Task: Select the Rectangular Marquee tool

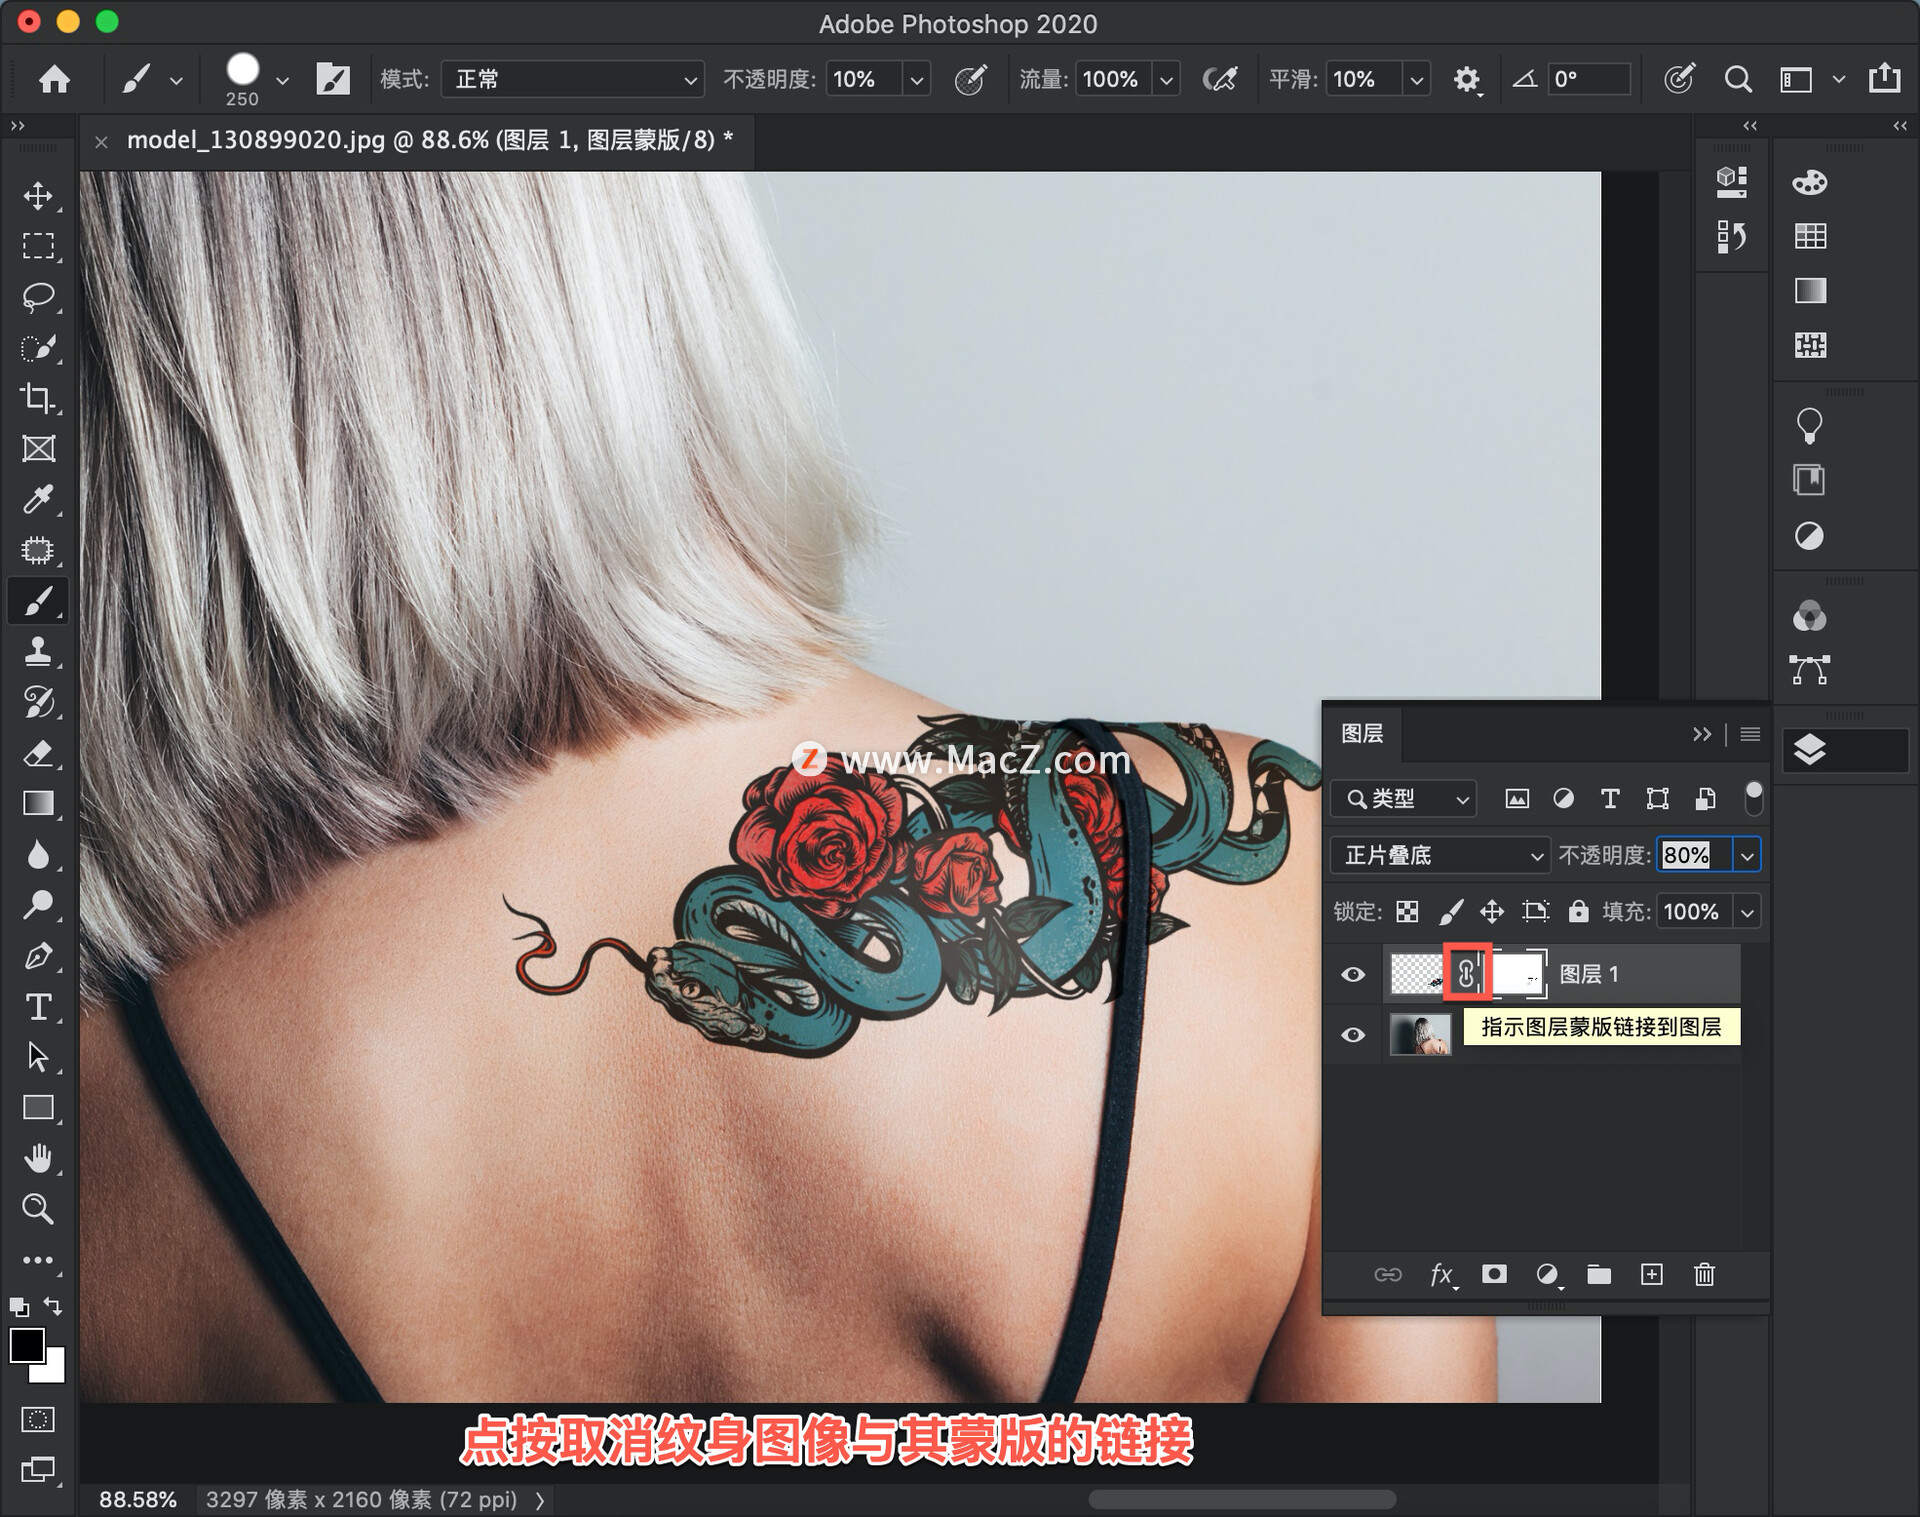Action: point(38,246)
